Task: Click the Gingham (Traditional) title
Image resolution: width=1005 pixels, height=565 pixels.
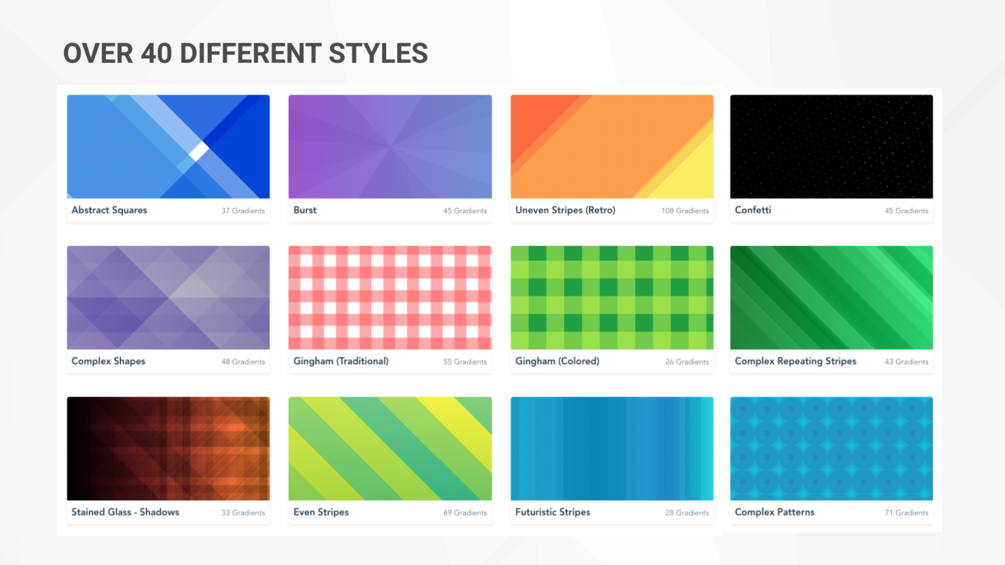Action: tap(341, 361)
